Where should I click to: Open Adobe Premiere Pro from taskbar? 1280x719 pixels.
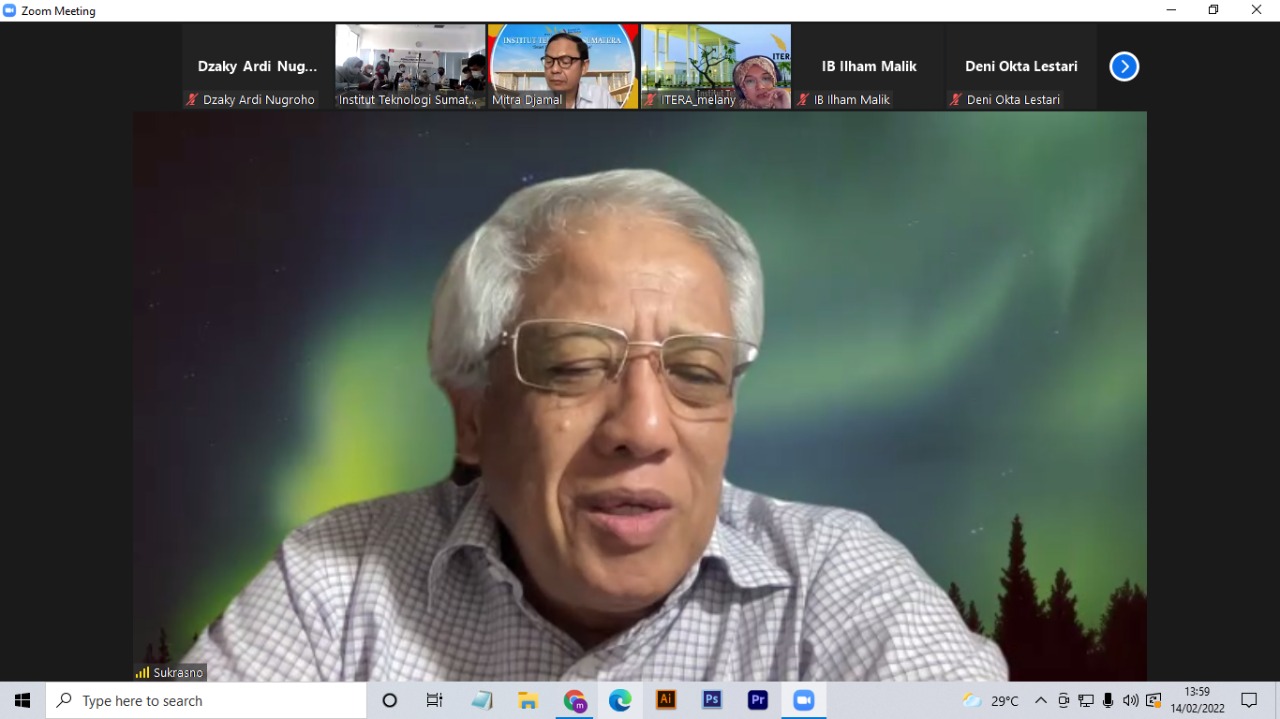click(x=758, y=701)
